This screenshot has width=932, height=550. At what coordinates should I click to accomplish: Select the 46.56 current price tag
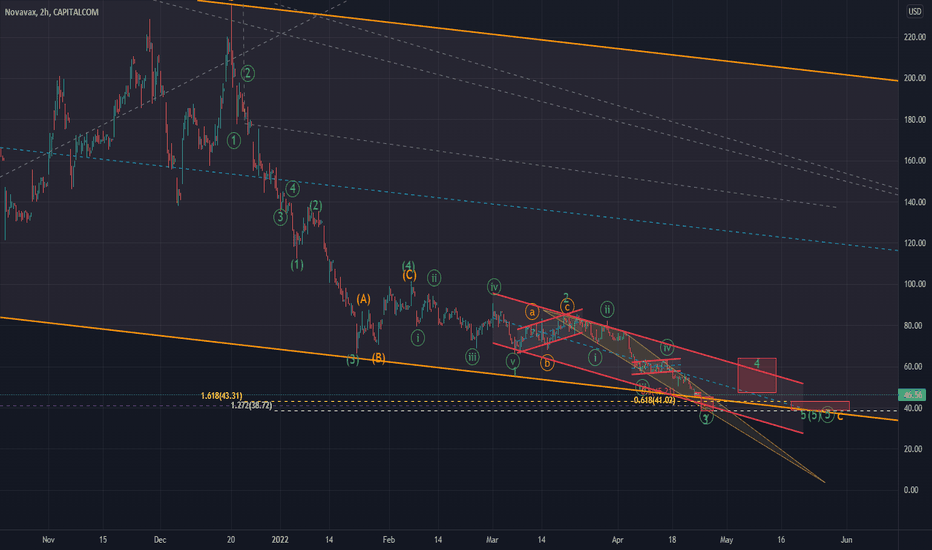tap(914, 395)
